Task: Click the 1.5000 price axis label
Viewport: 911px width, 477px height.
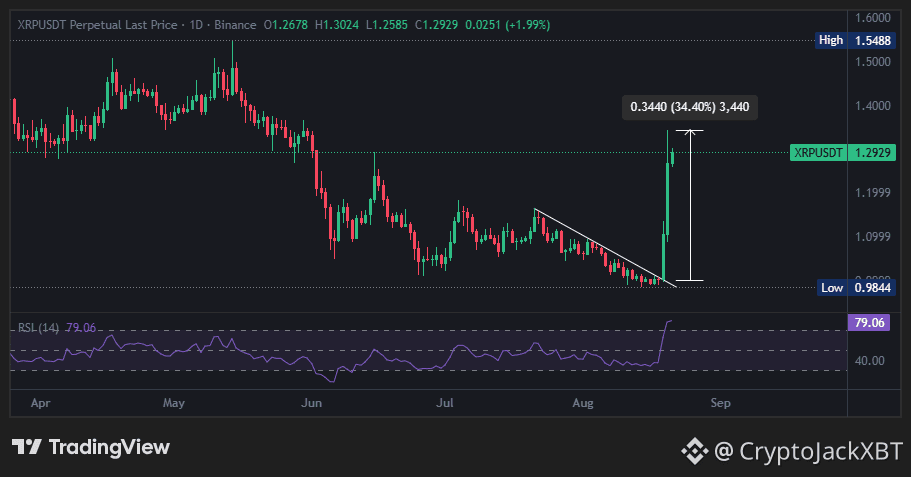Action: [x=873, y=62]
